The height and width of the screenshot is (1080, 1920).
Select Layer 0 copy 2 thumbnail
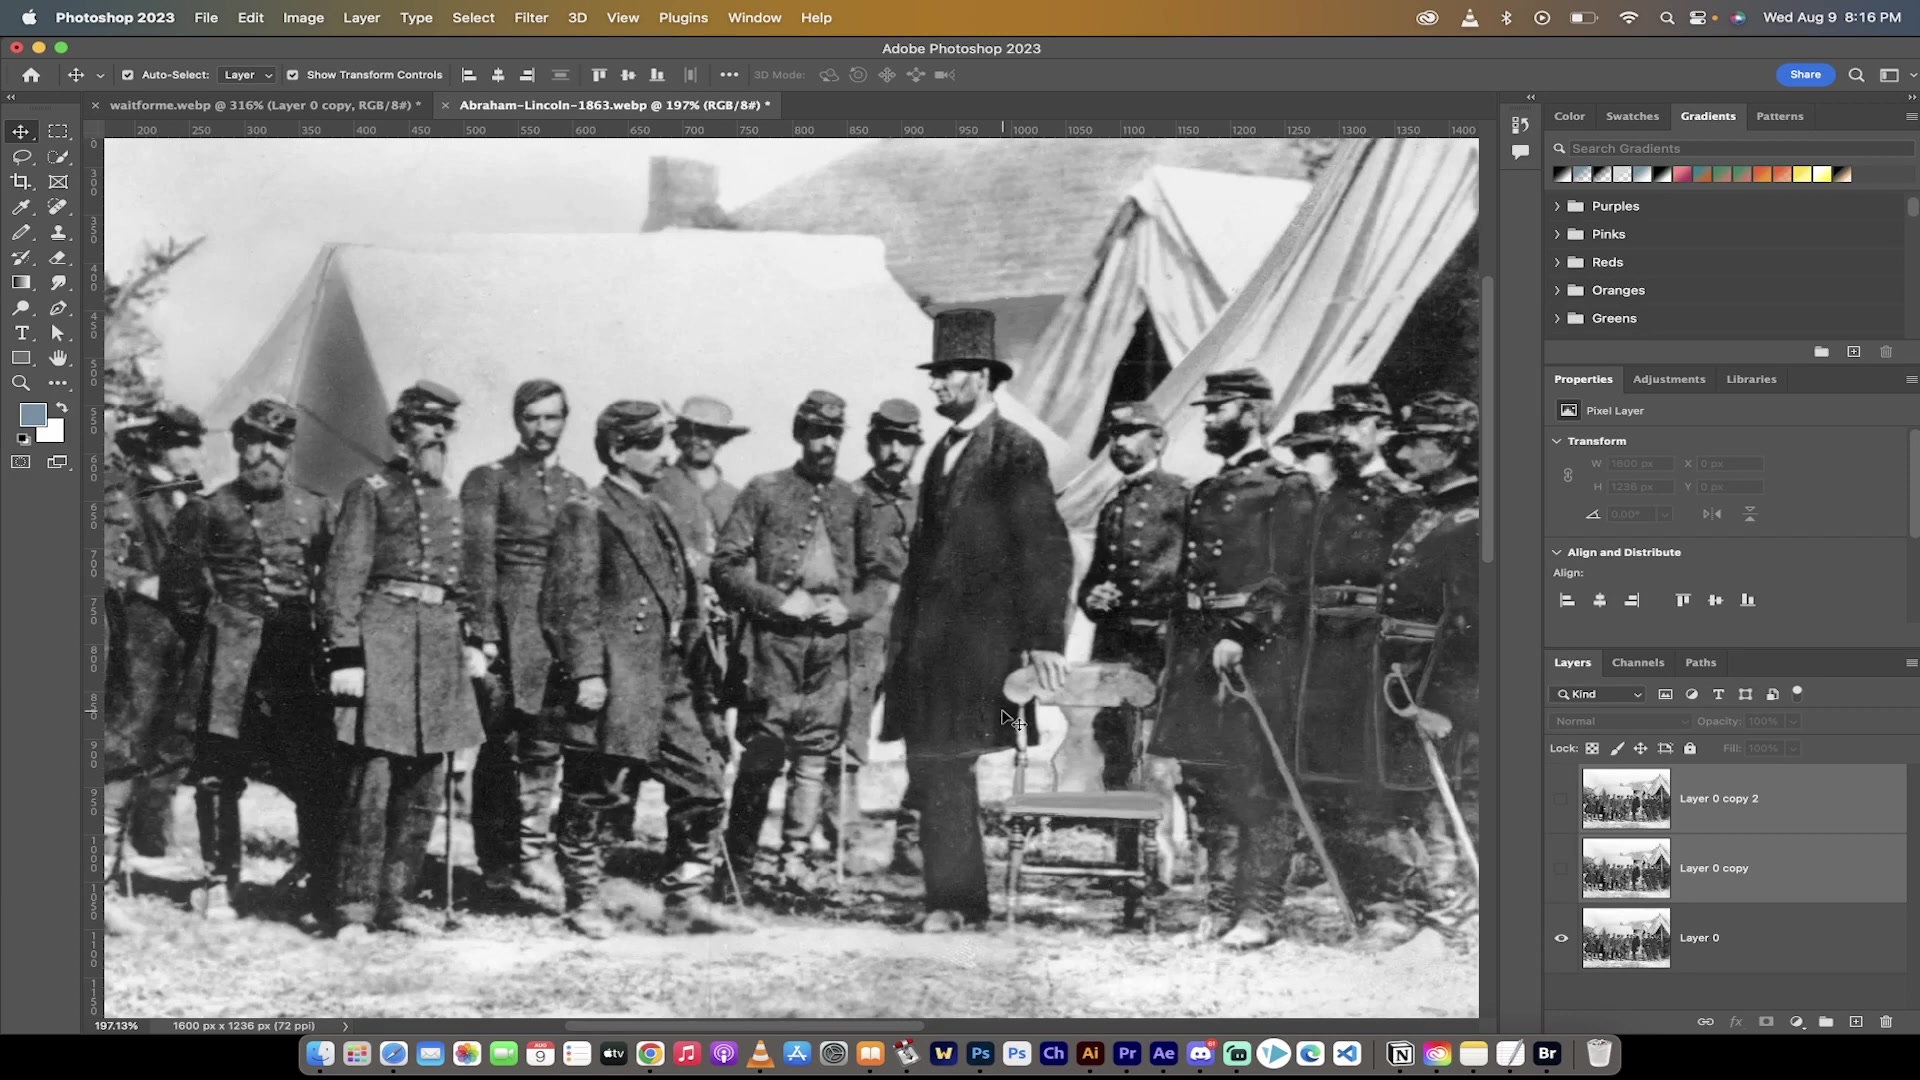(x=1626, y=798)
